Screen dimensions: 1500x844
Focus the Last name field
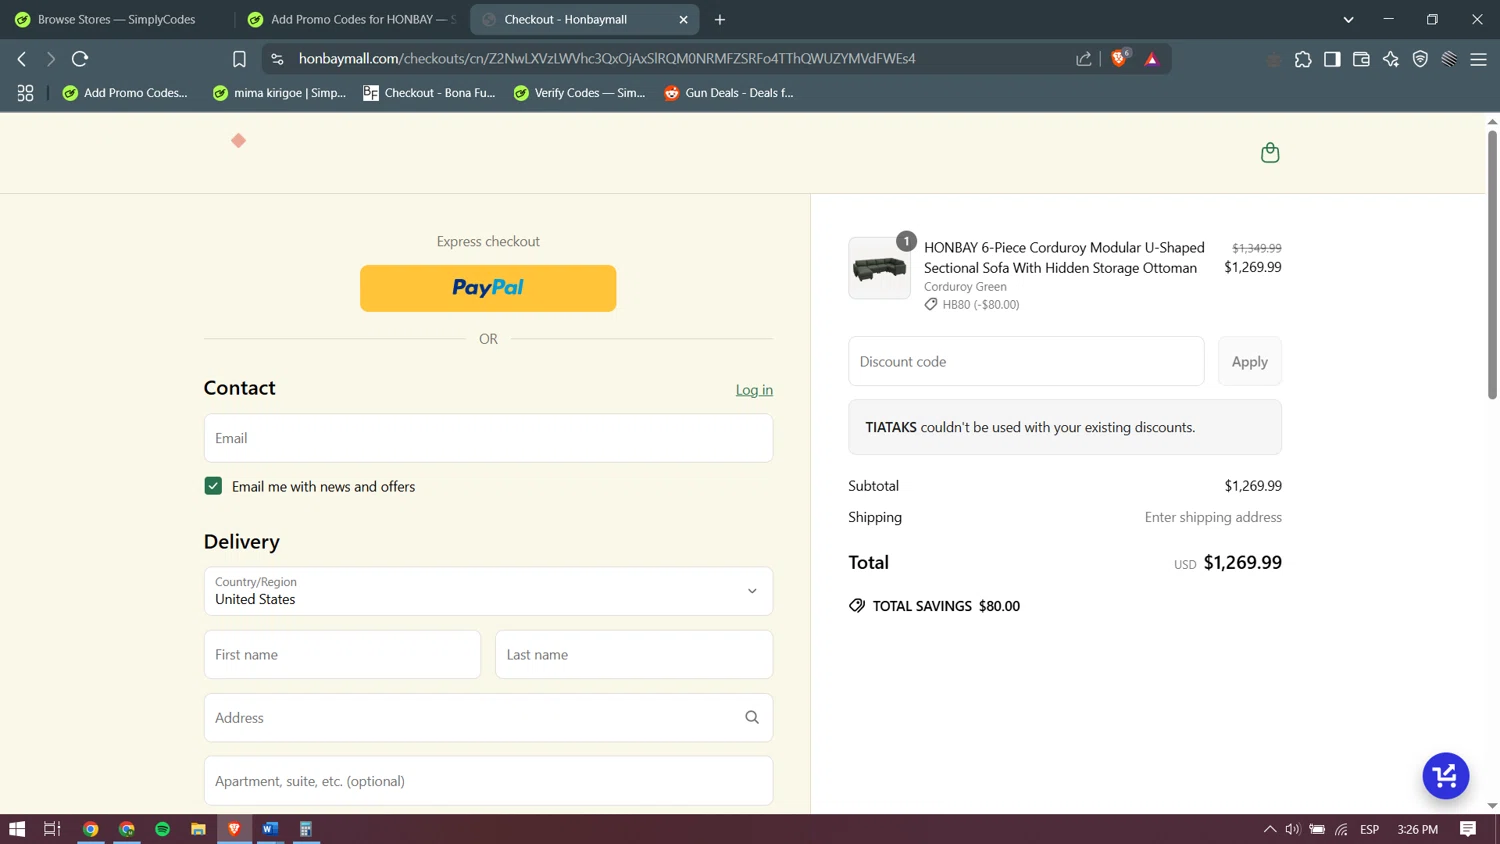coord(634,655)
